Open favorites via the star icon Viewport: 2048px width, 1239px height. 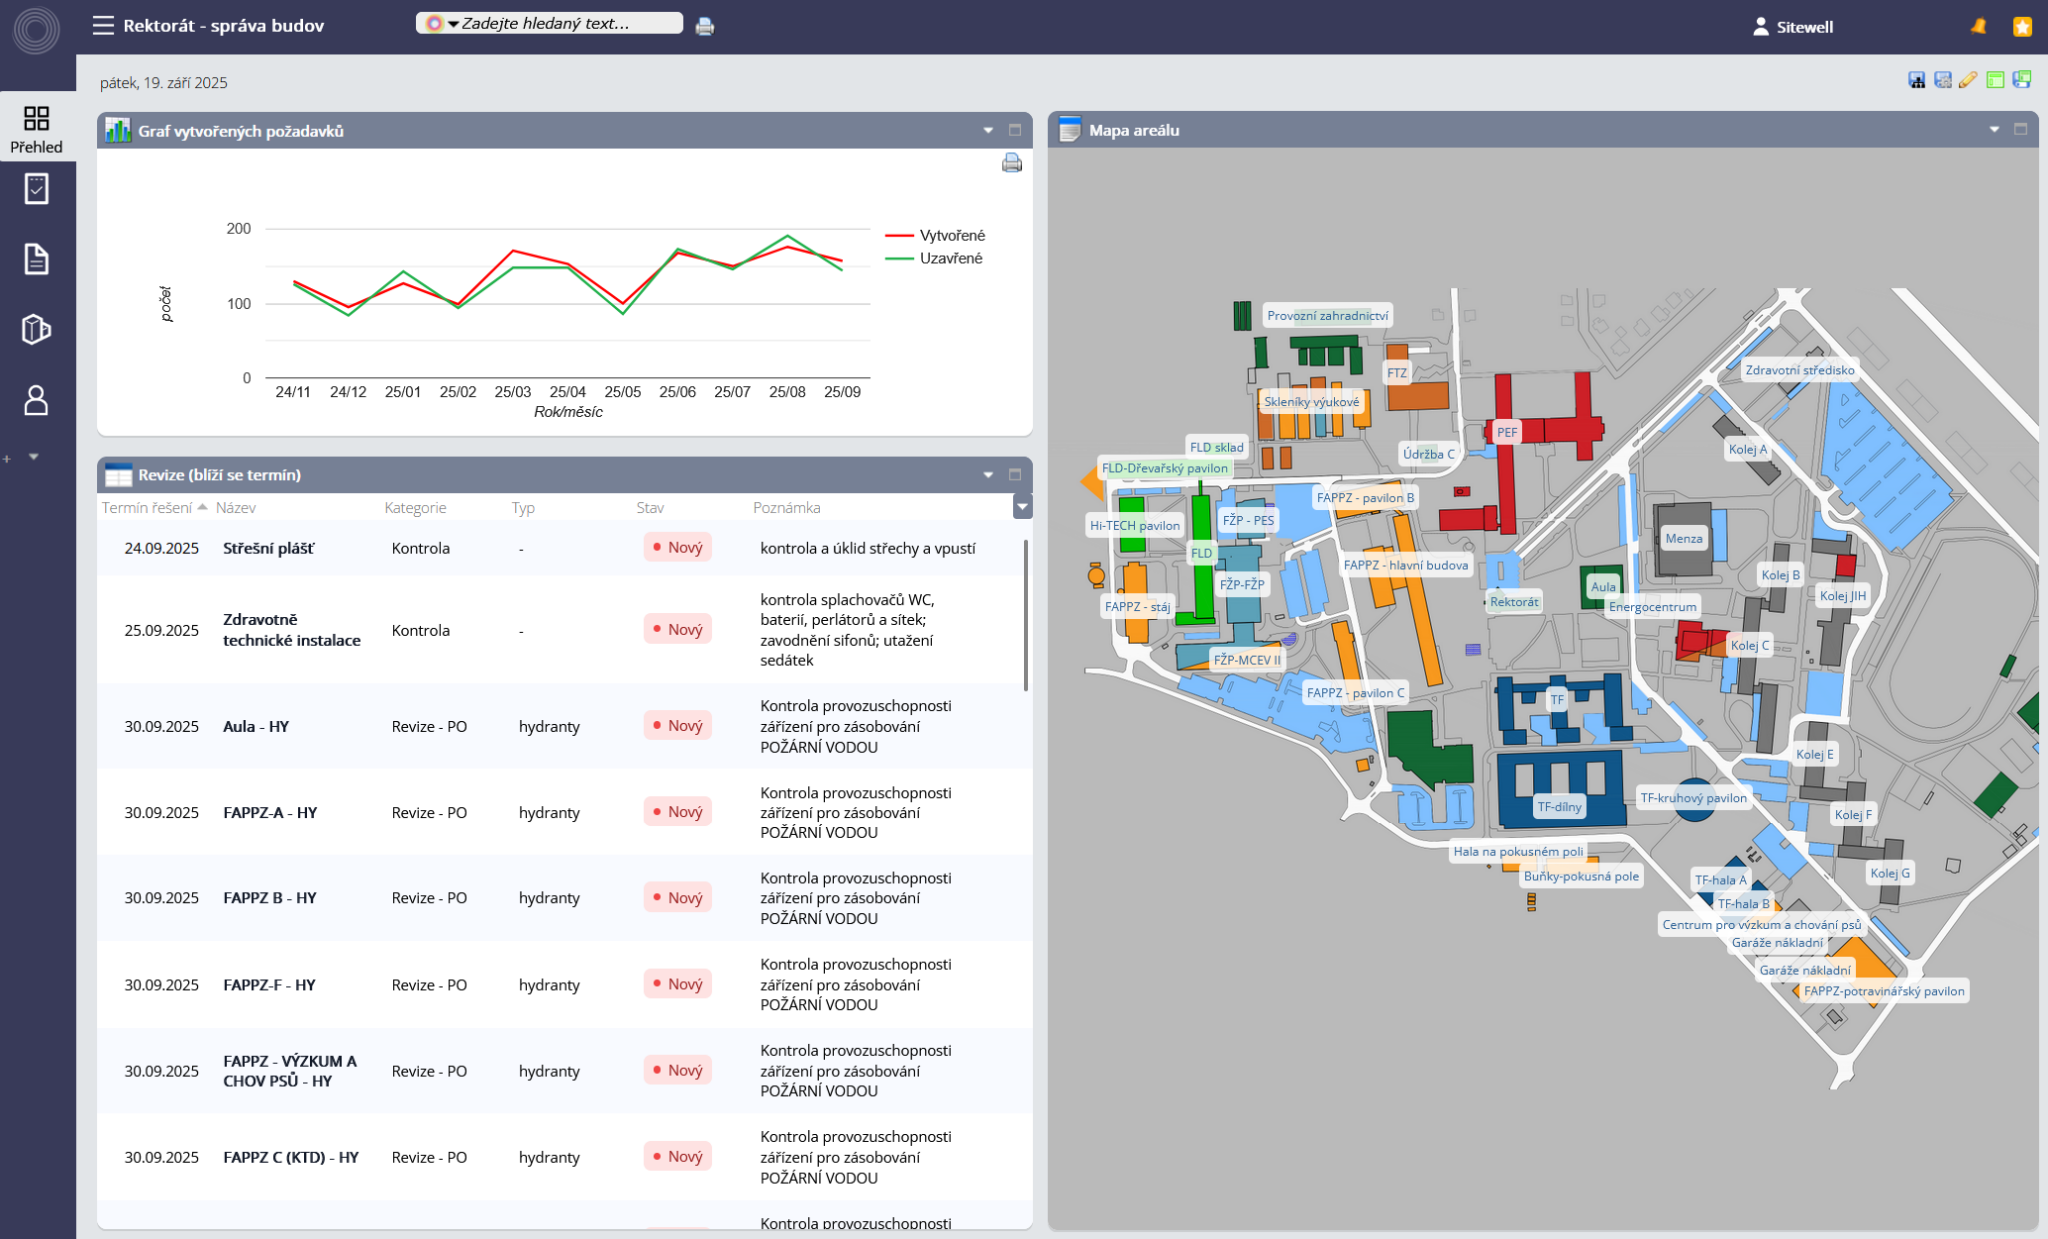tap(2022, 27)
